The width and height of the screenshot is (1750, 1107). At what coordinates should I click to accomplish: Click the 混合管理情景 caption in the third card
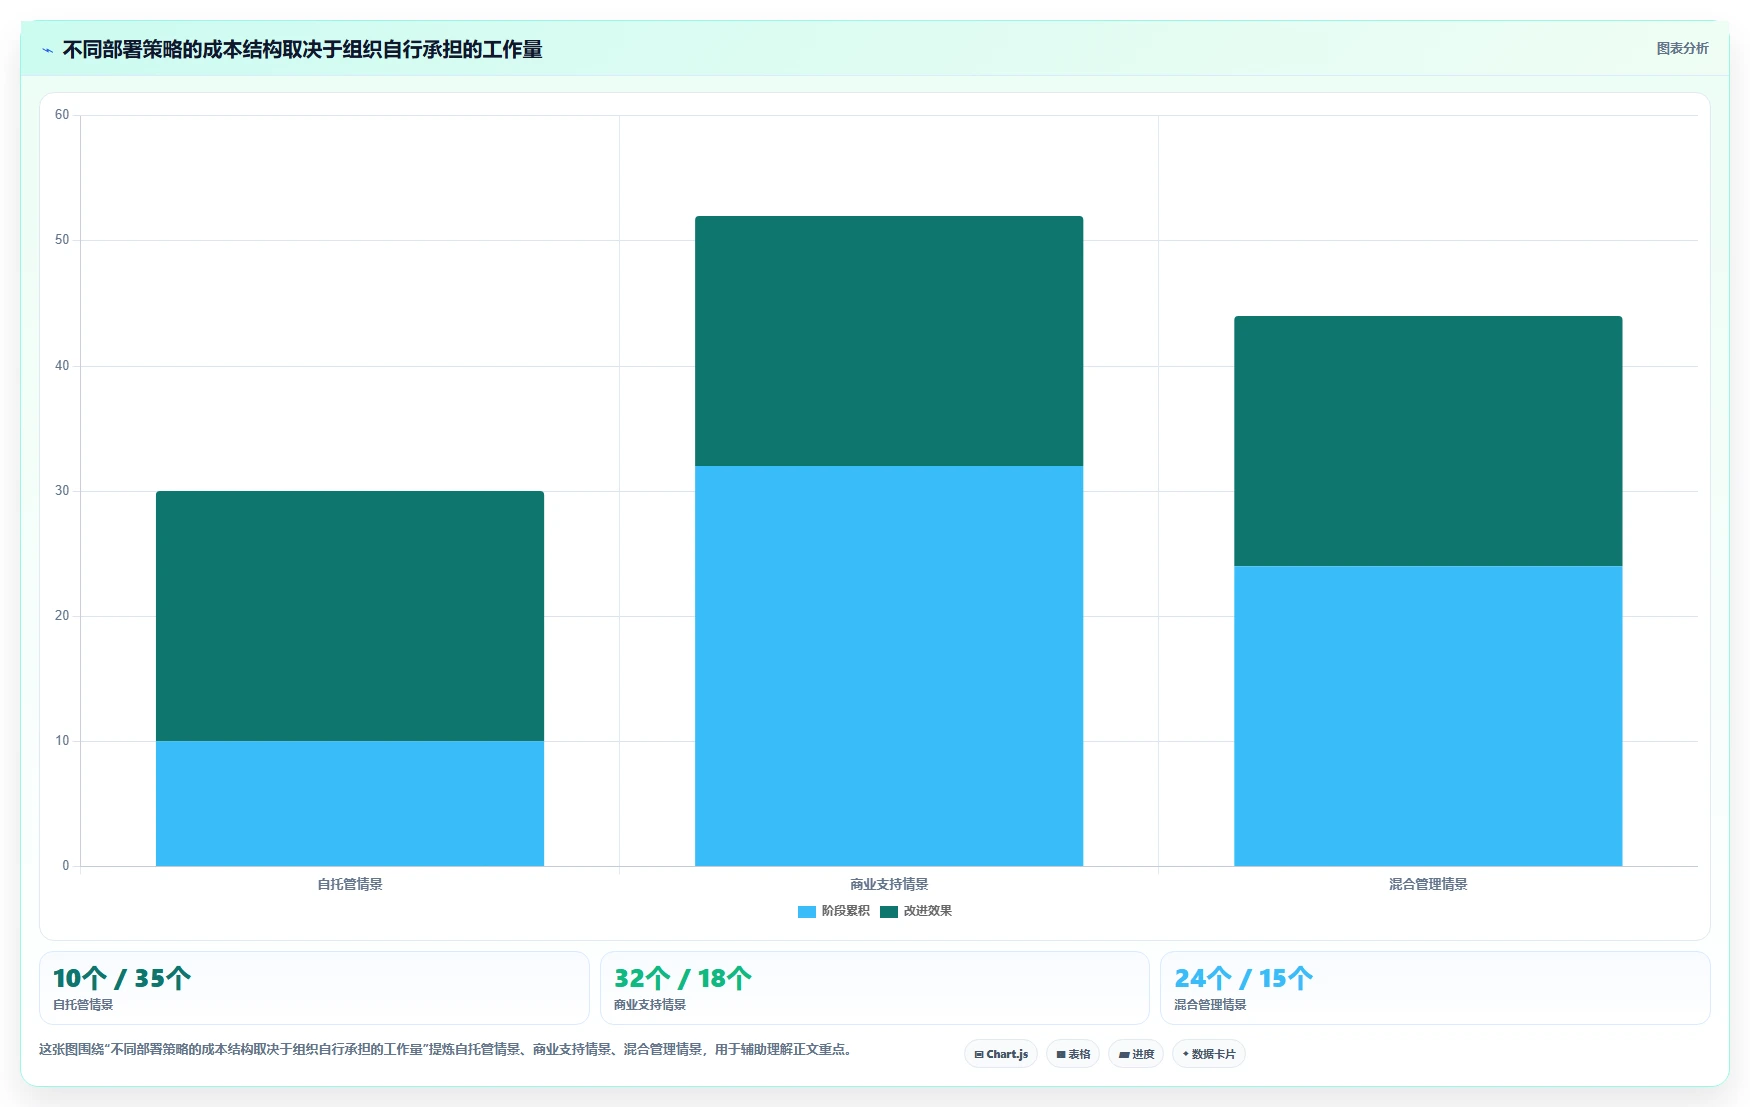[1210, 1005]
